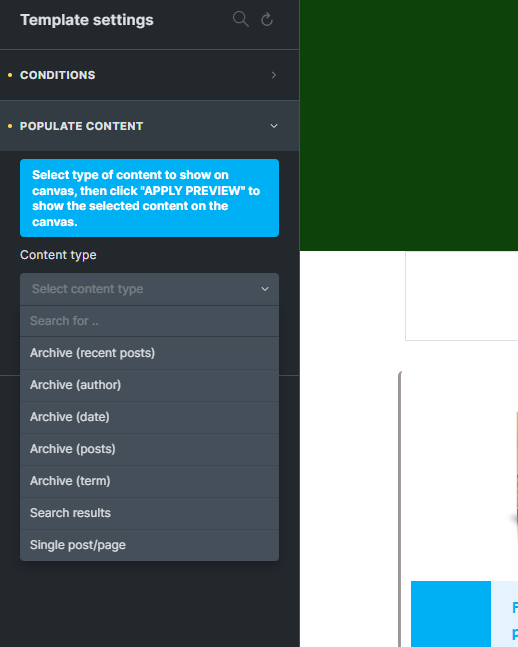Screen dimensions: 518x647
Task: Choose Archive (author) from the list
Action: 149,385
